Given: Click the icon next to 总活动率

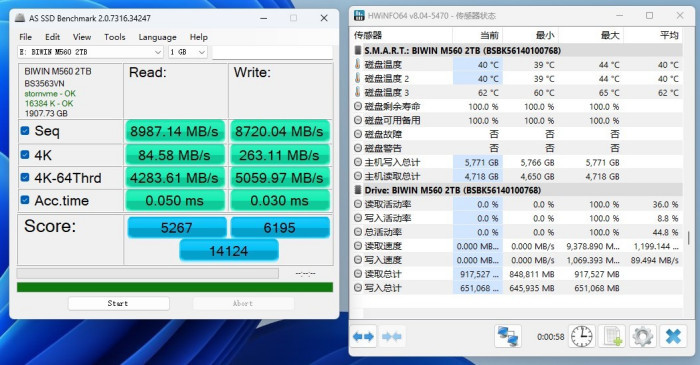Looking at the screenshot, I should click(358, 232).
